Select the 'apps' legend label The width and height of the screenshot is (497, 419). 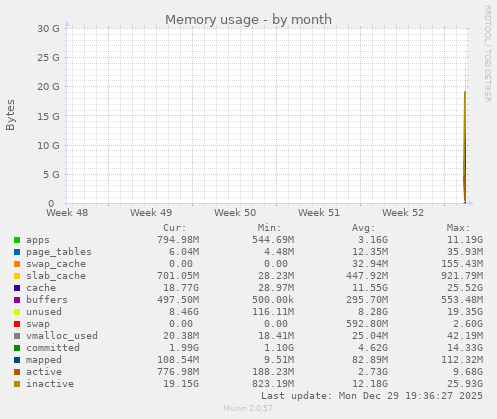(x=38, y=240)
